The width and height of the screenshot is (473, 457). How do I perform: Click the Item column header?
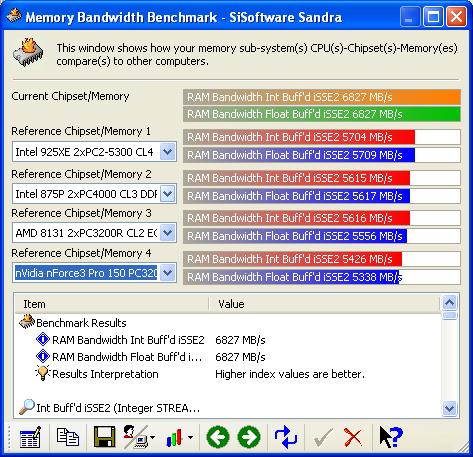click(112, 304)
